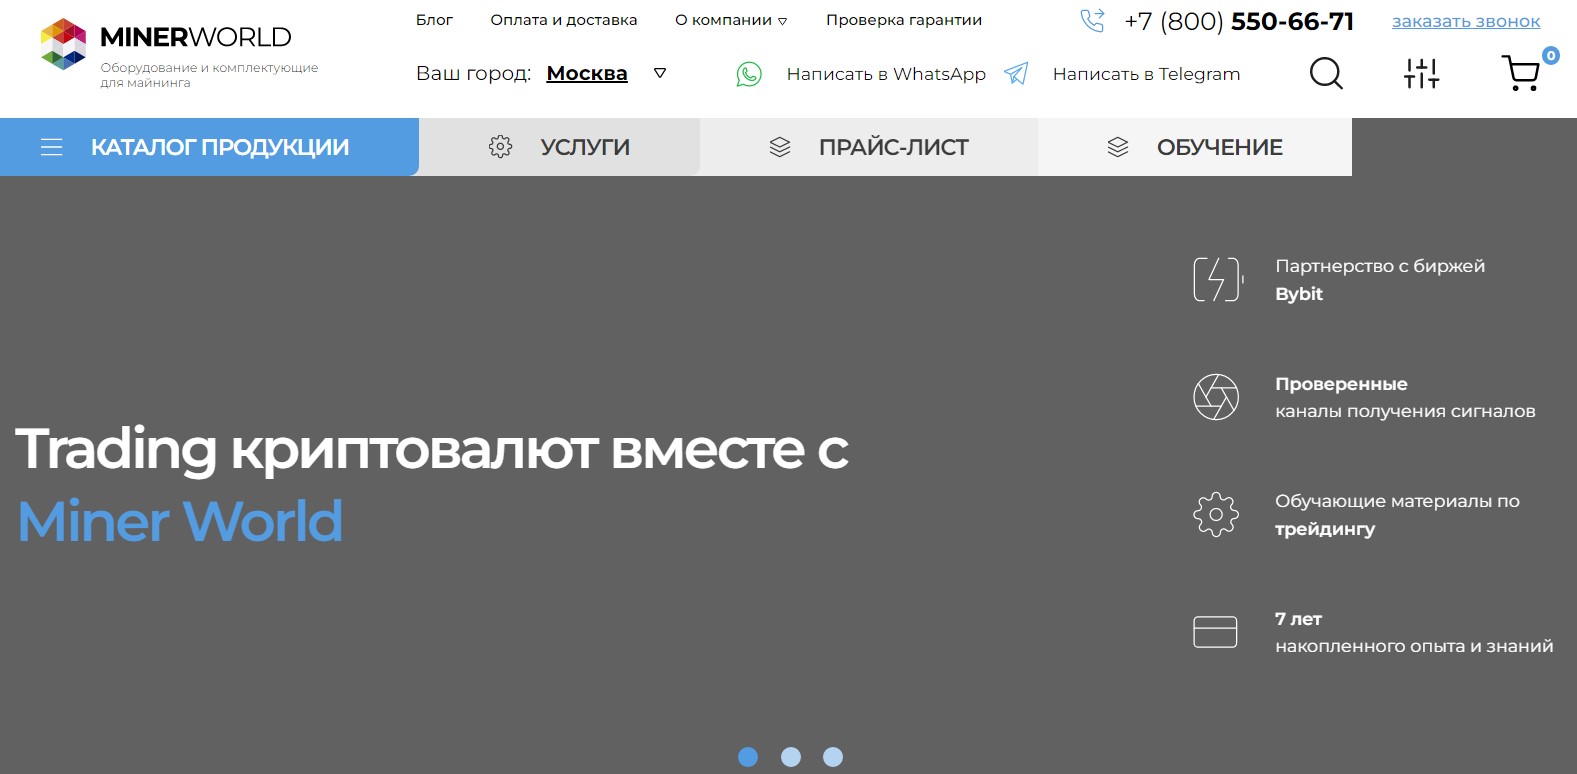Click the заказать звонок link
Image resolution: width=1577 pixels, height=774 pixels.
(1466, 21)
